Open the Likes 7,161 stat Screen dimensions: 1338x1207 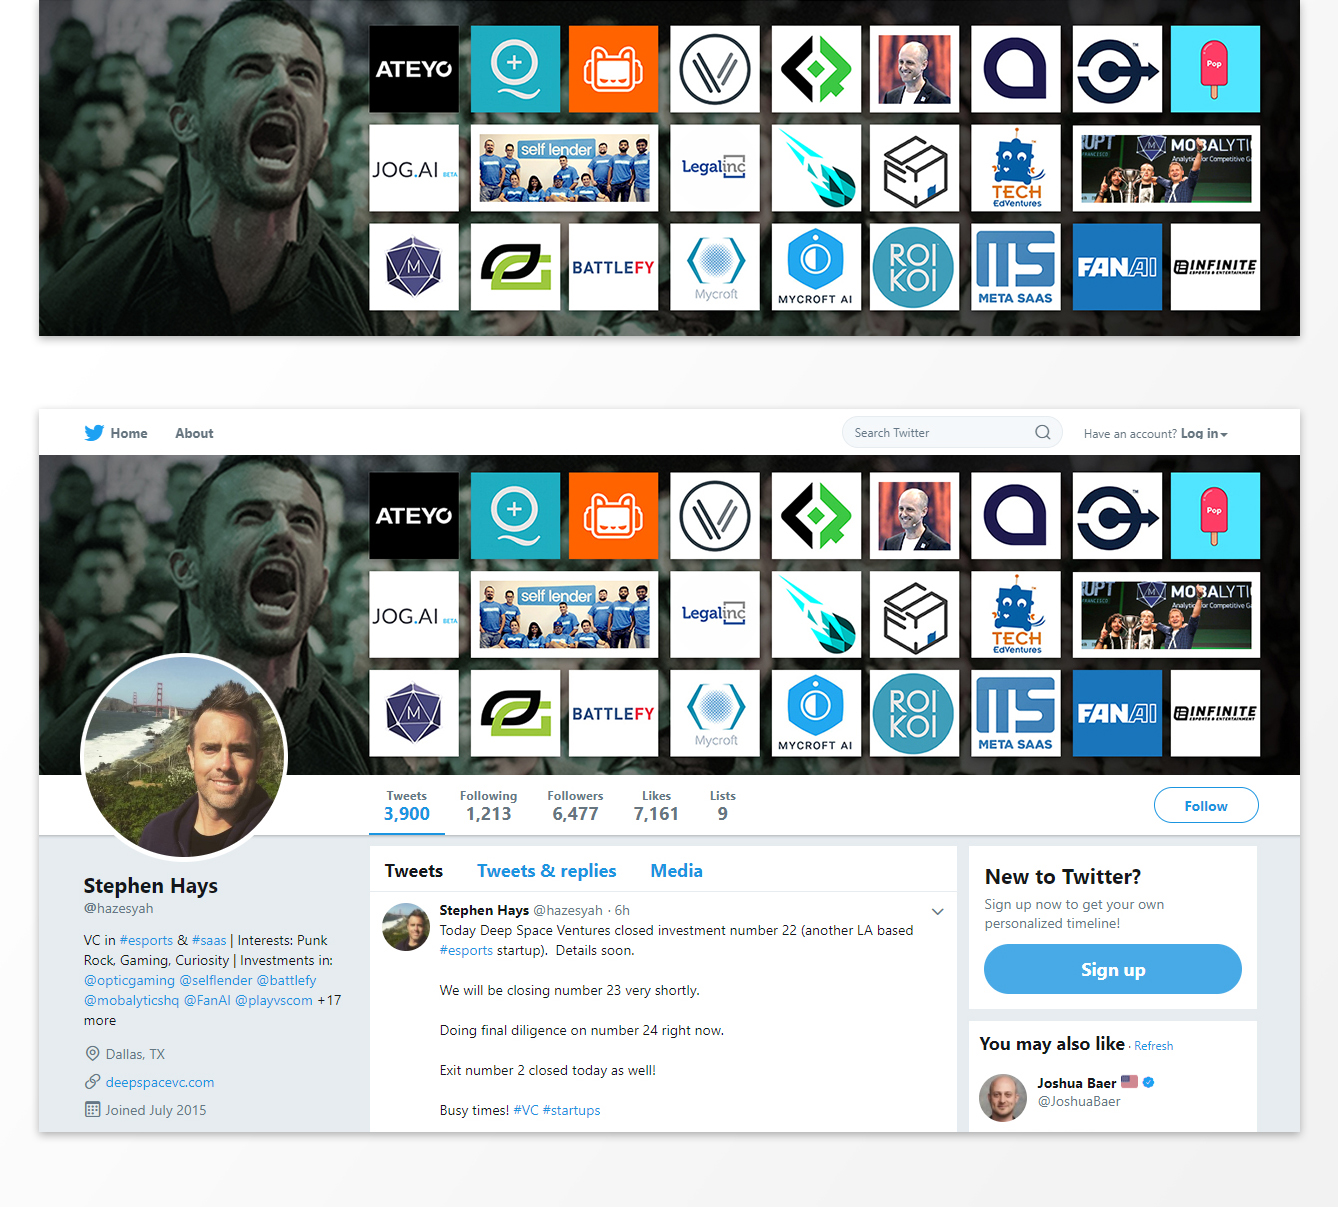[x=656, y=806]
